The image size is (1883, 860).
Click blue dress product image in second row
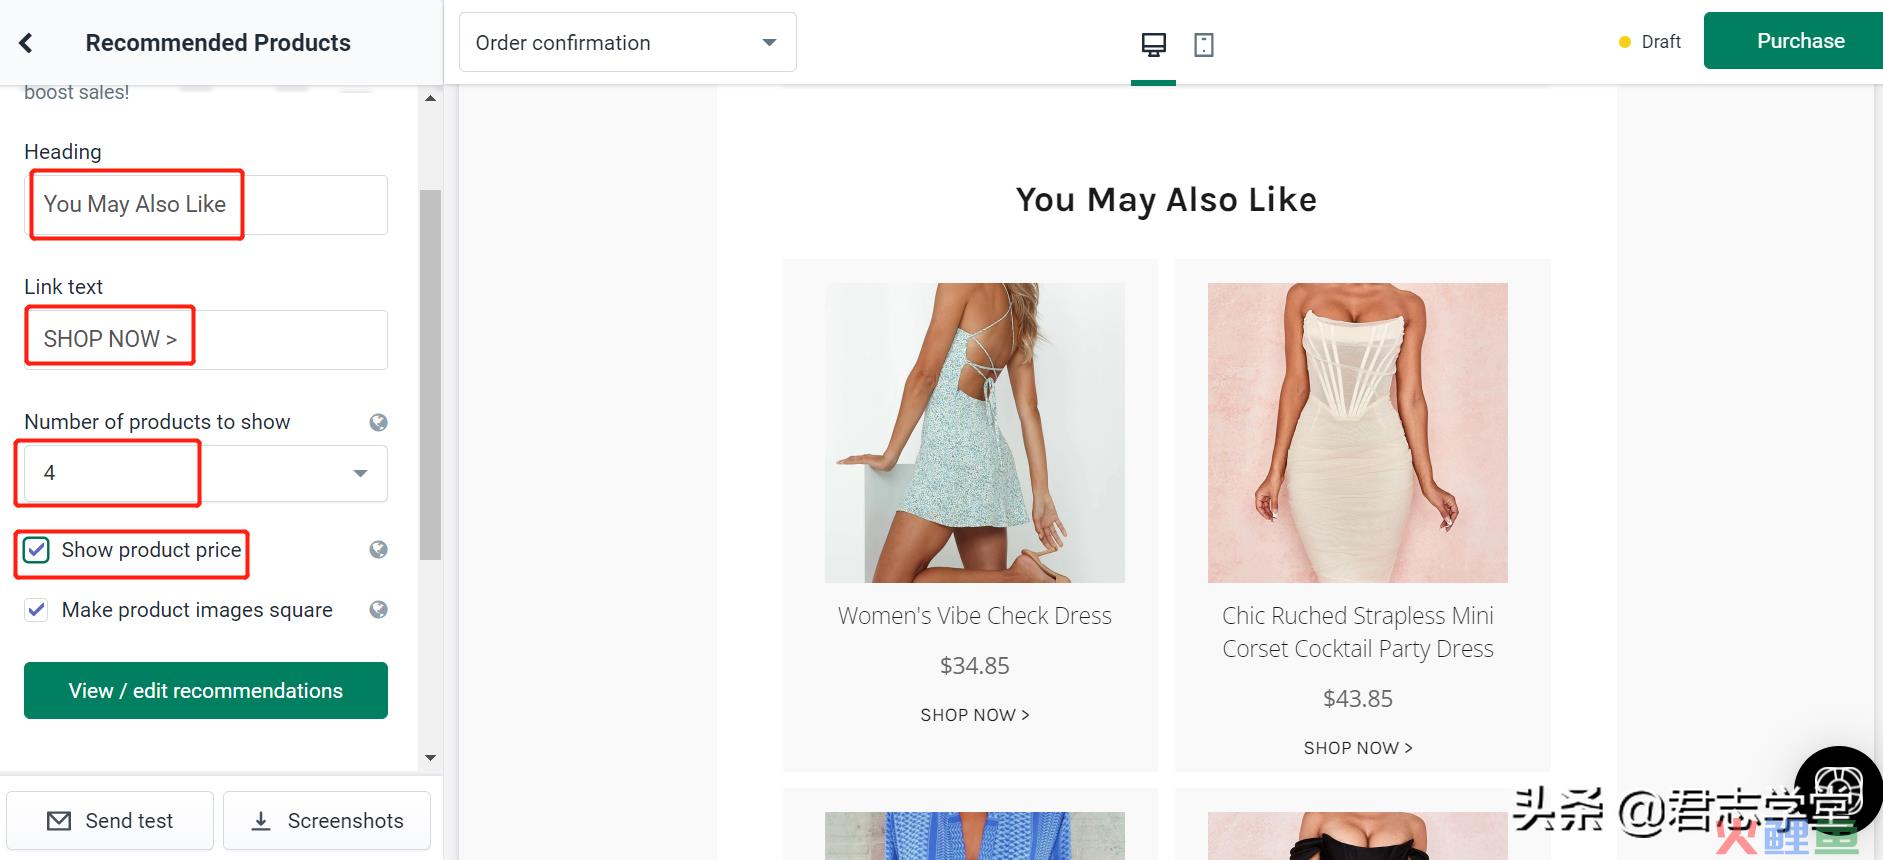975,836
